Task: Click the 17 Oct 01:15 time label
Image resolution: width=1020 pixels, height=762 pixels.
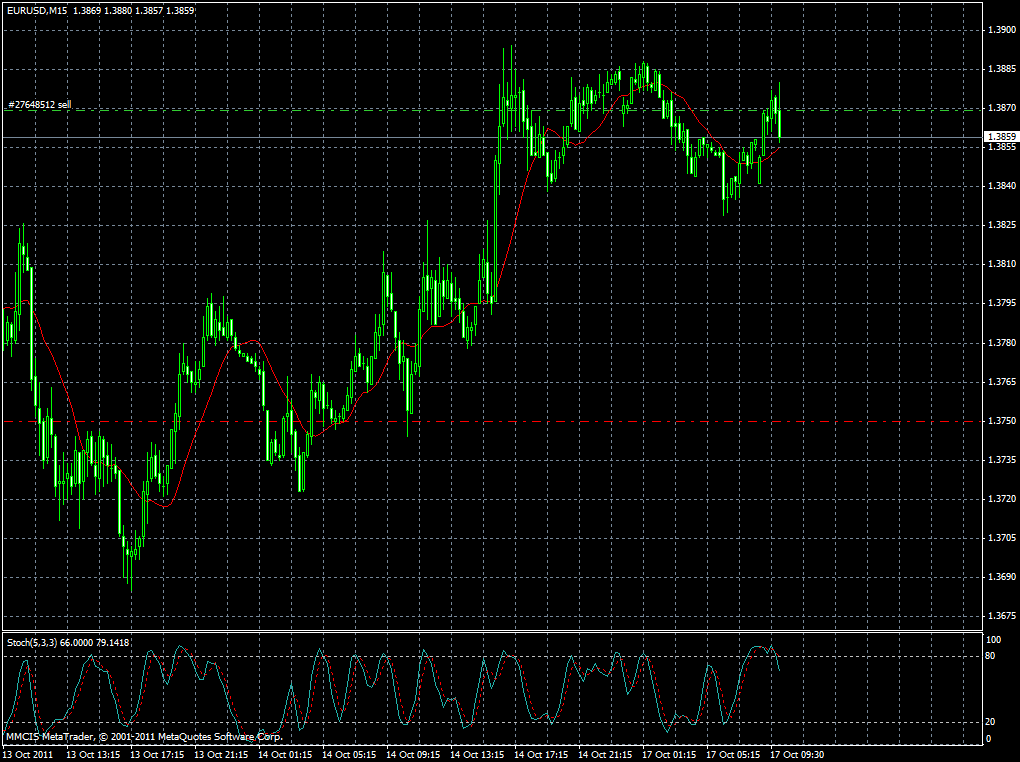Action: point(669,755)
